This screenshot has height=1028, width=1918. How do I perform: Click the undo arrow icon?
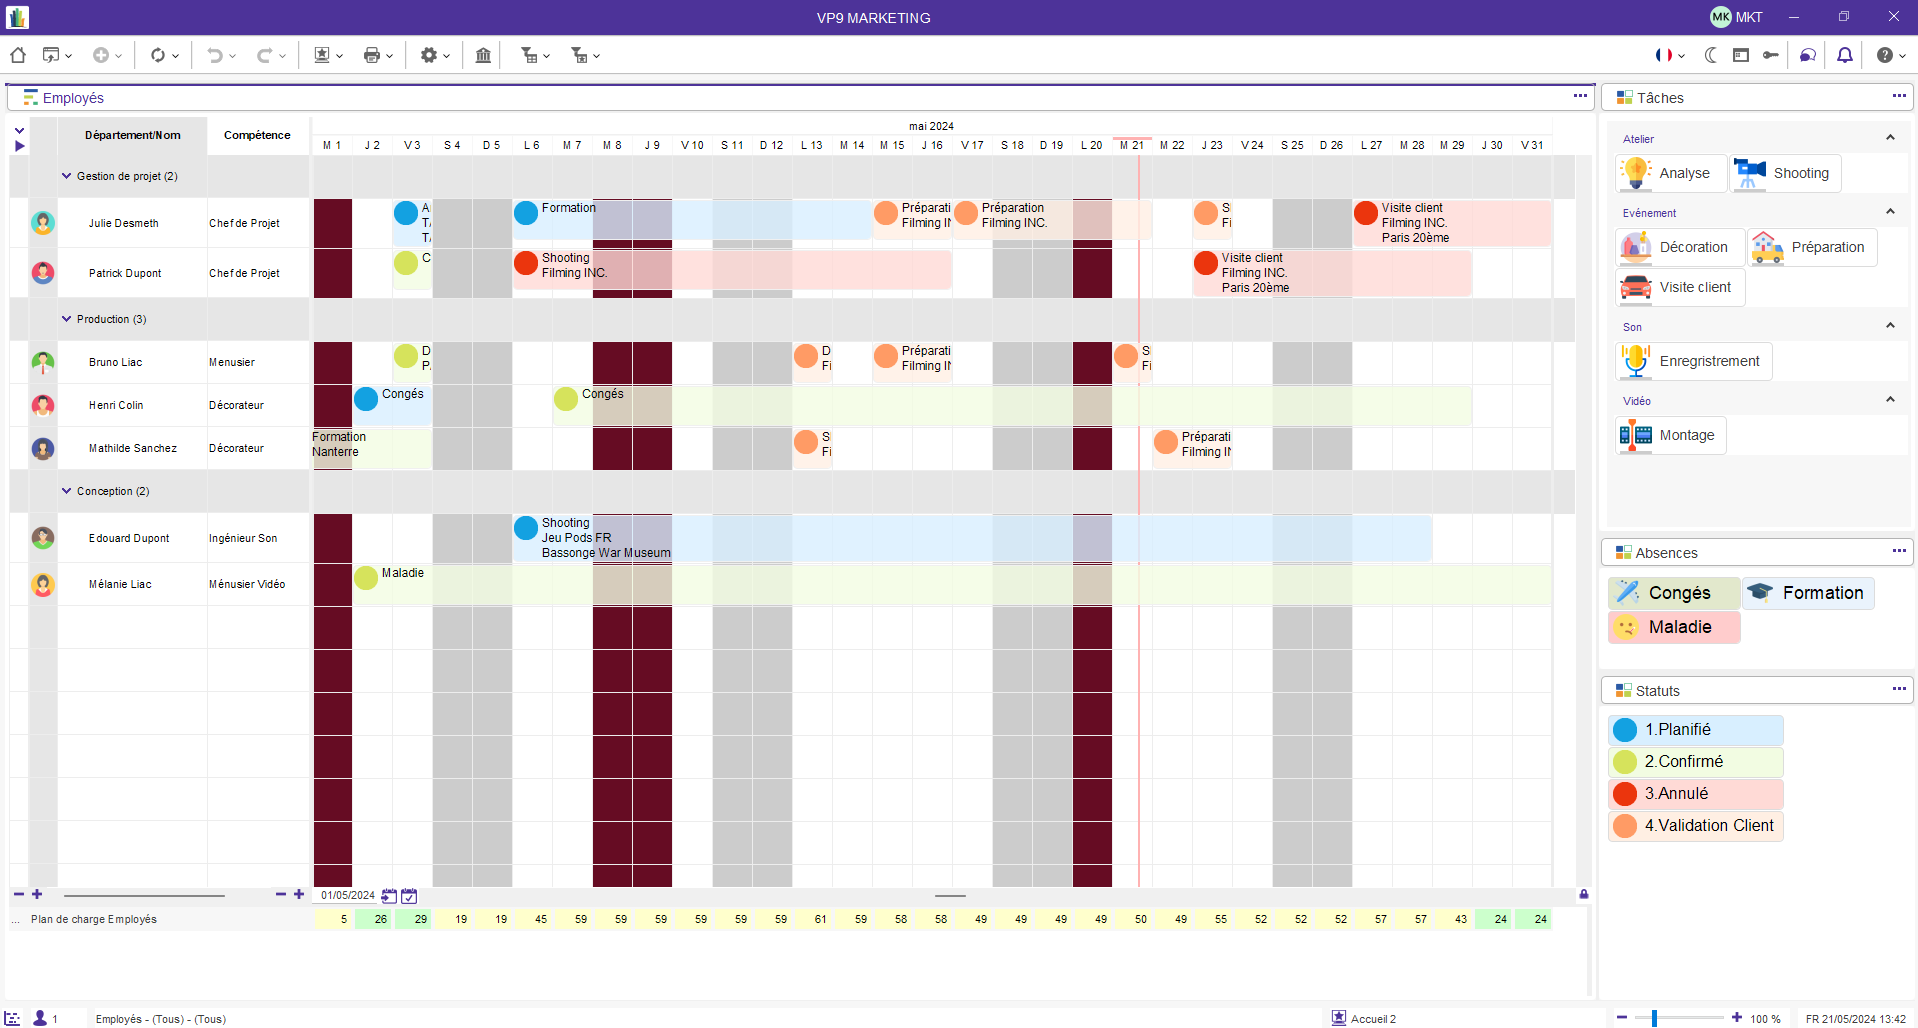[214, 56]
